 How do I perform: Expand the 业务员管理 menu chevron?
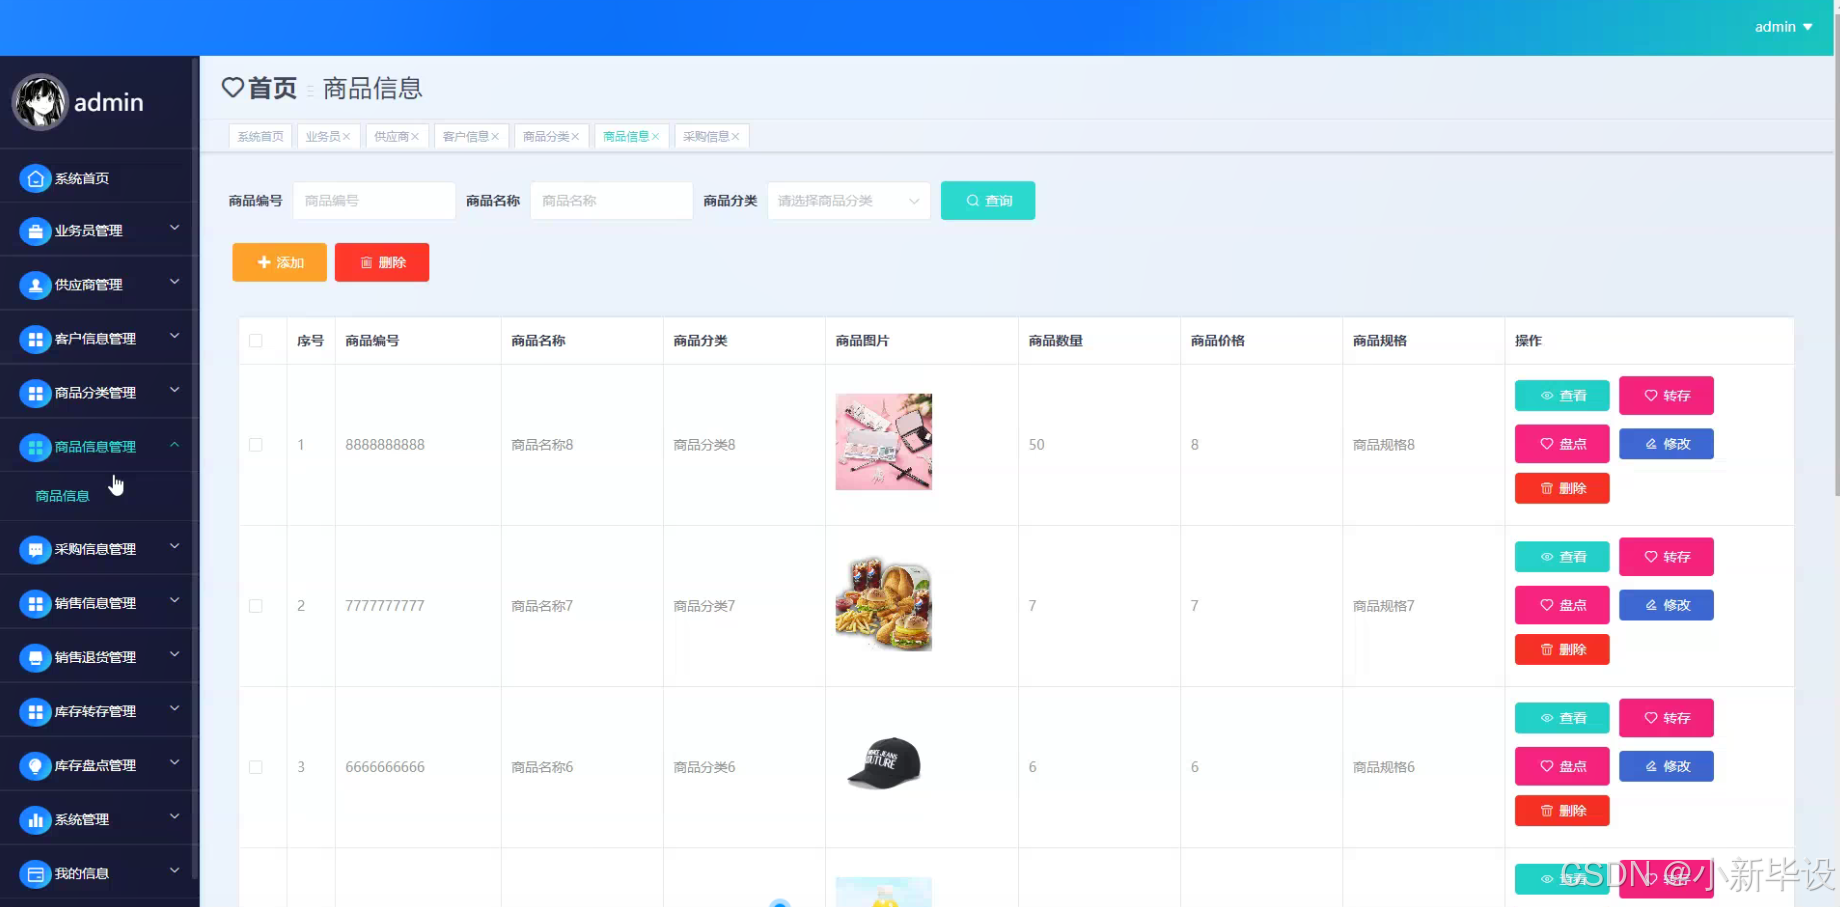pos(174,228)
